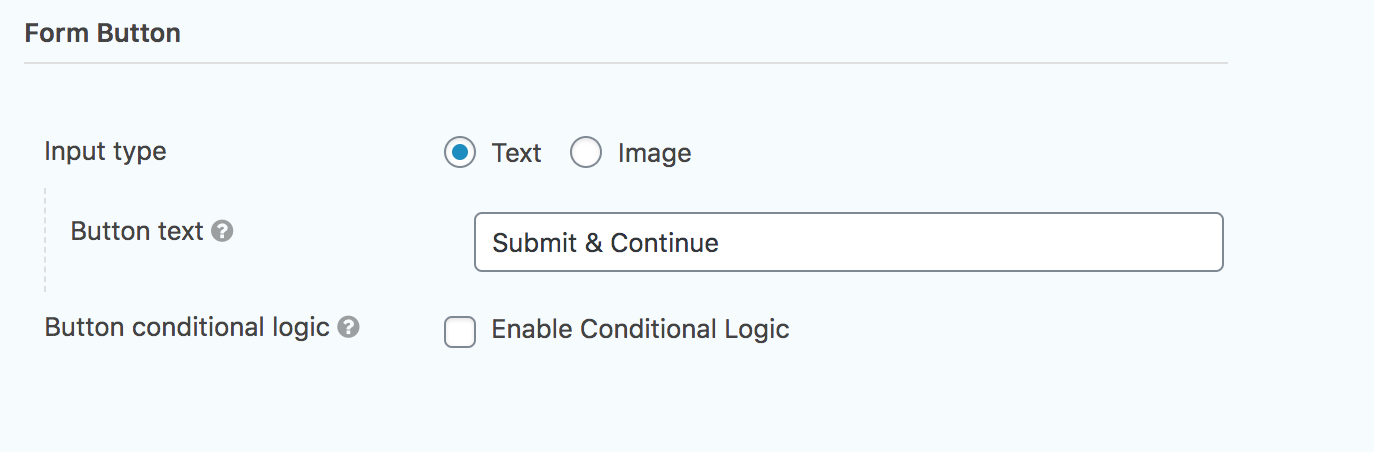Click the "Text" radio option label
The height and width of the screenshot is (452, 1374).
point(516,153)
